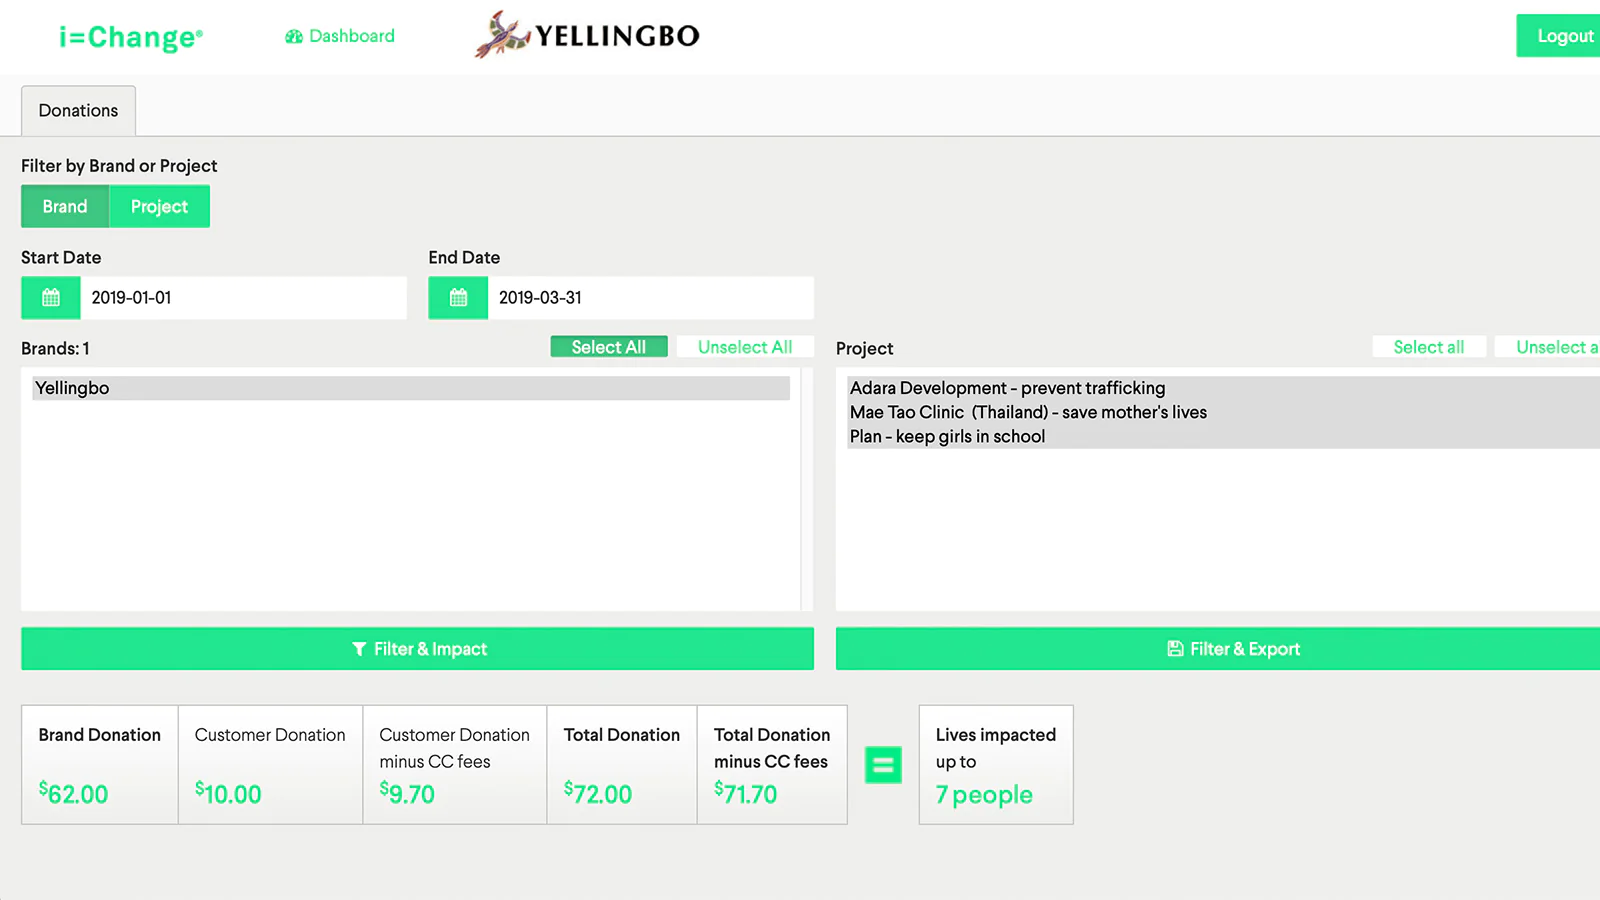Viewport: 1600px width, 900px height.
Task: Open the End Date calendar icon
Action: [458, 298]
